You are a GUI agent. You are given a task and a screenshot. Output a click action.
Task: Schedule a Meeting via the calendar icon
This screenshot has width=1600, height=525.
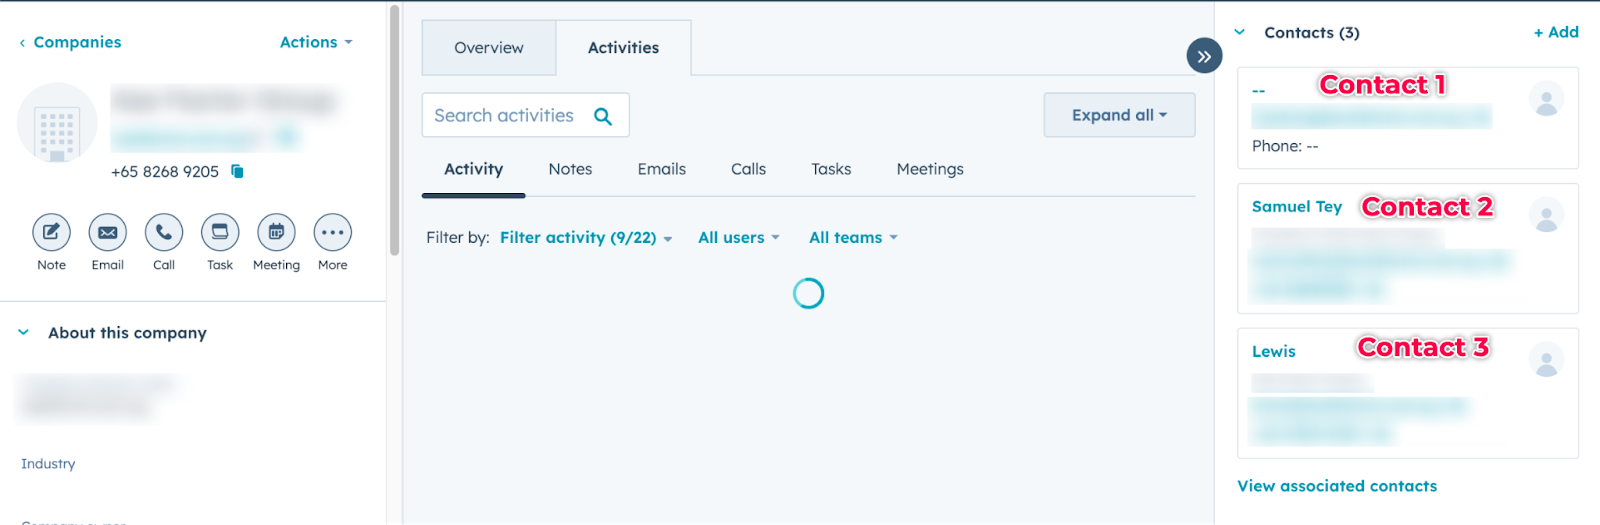[x=276, y=233]
